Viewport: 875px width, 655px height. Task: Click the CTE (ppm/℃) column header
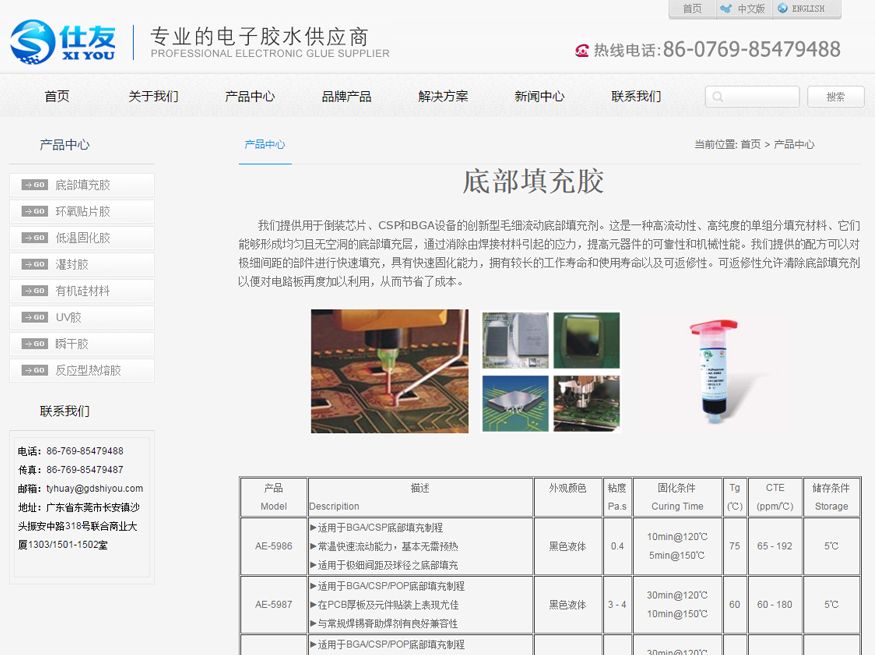775,497
